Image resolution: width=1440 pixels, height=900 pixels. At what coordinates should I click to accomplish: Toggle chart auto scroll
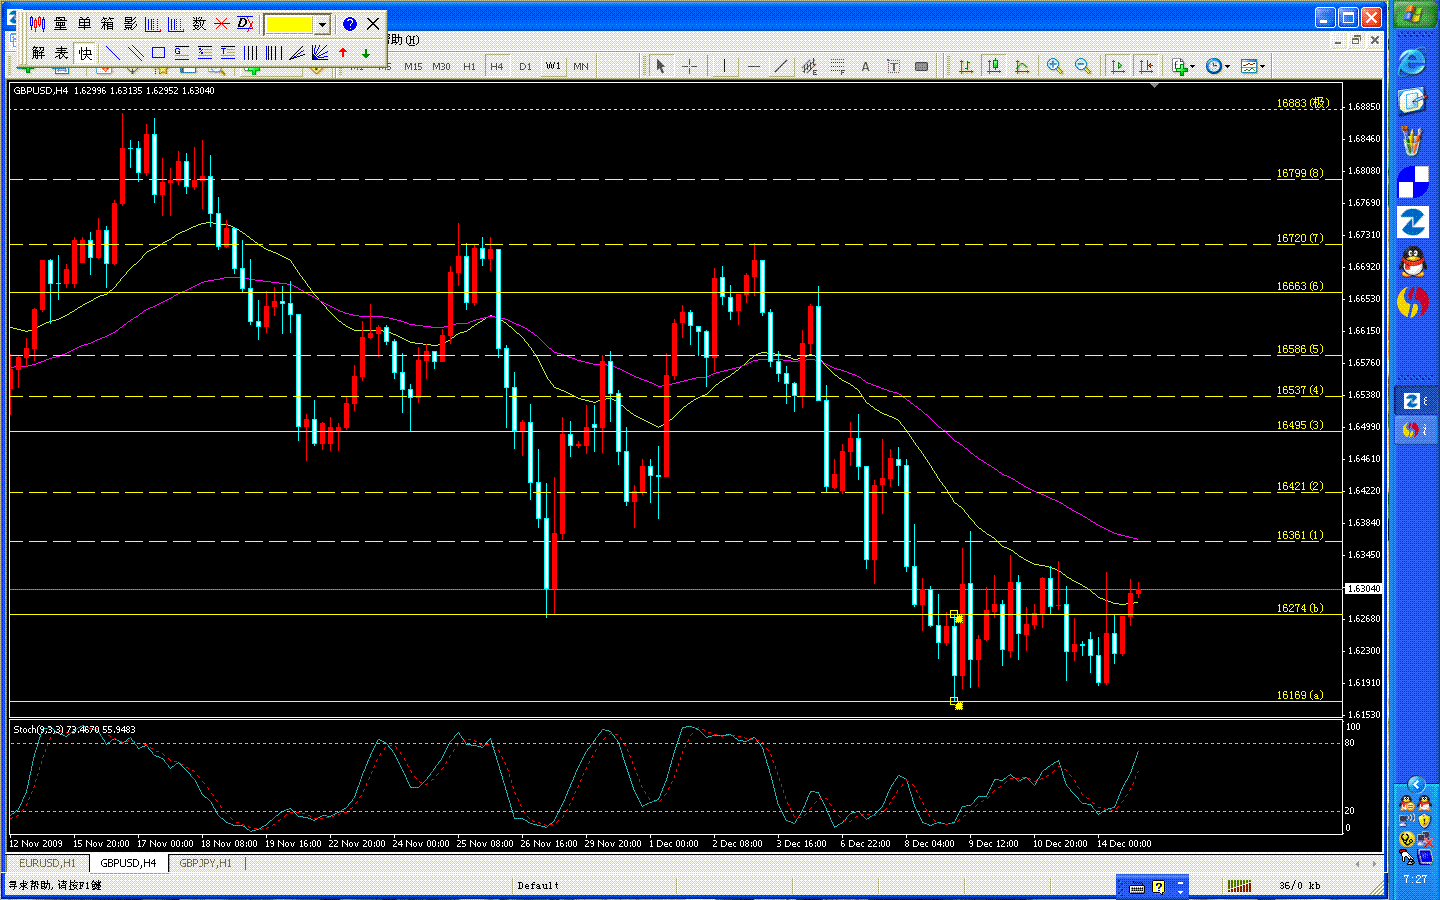pyautogui.click(x=1118, y=66)
